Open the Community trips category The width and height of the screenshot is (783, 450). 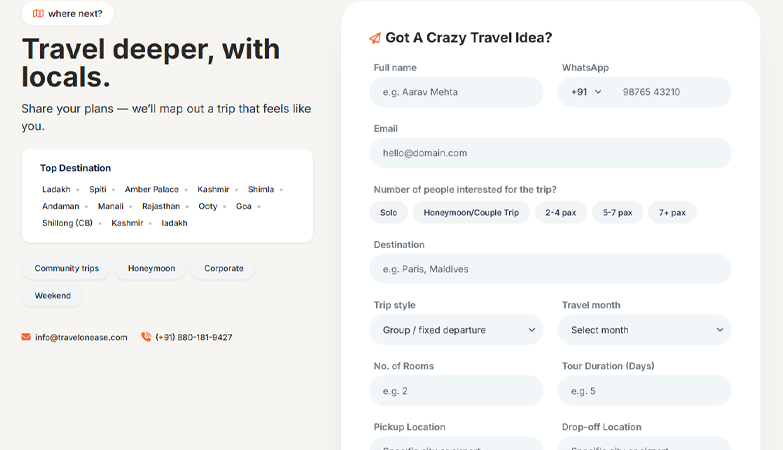(66, 269)
